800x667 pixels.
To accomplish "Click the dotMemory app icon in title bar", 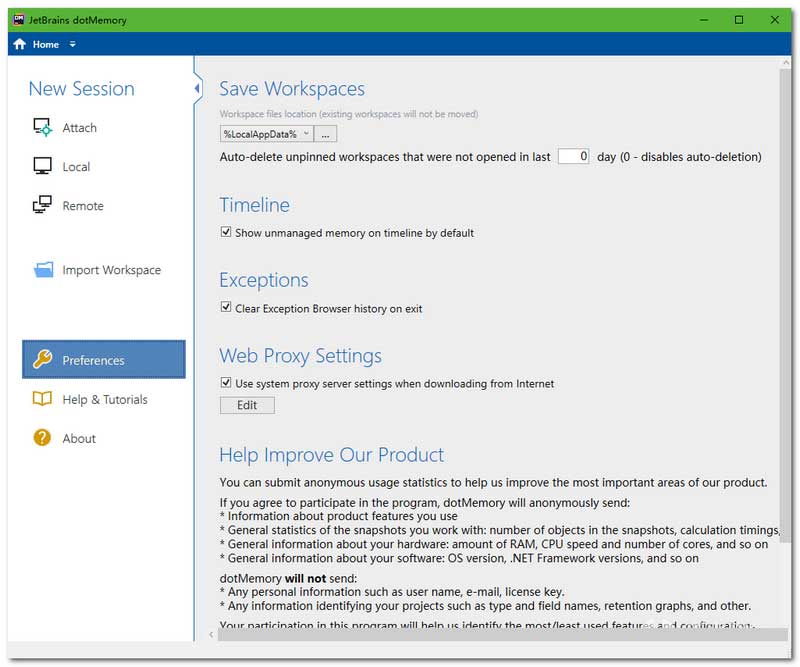I will 19,20.
